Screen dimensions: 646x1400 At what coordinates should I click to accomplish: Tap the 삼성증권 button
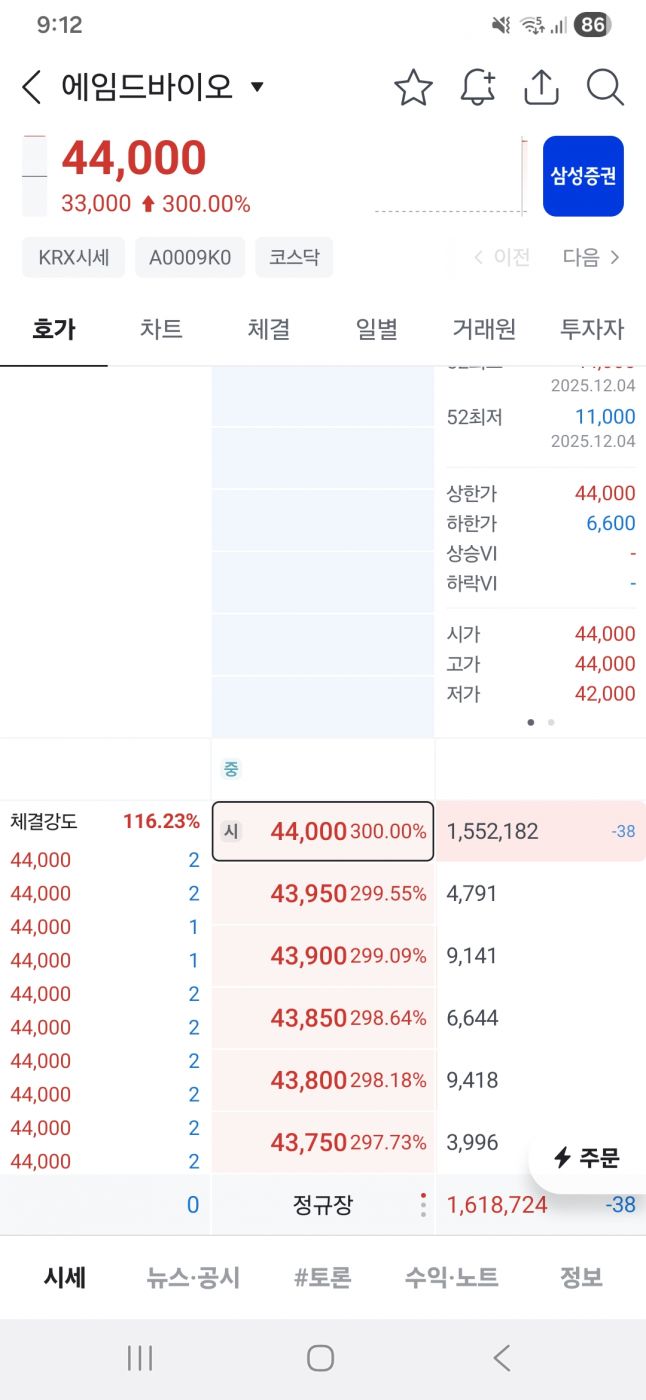click(583, 176)
